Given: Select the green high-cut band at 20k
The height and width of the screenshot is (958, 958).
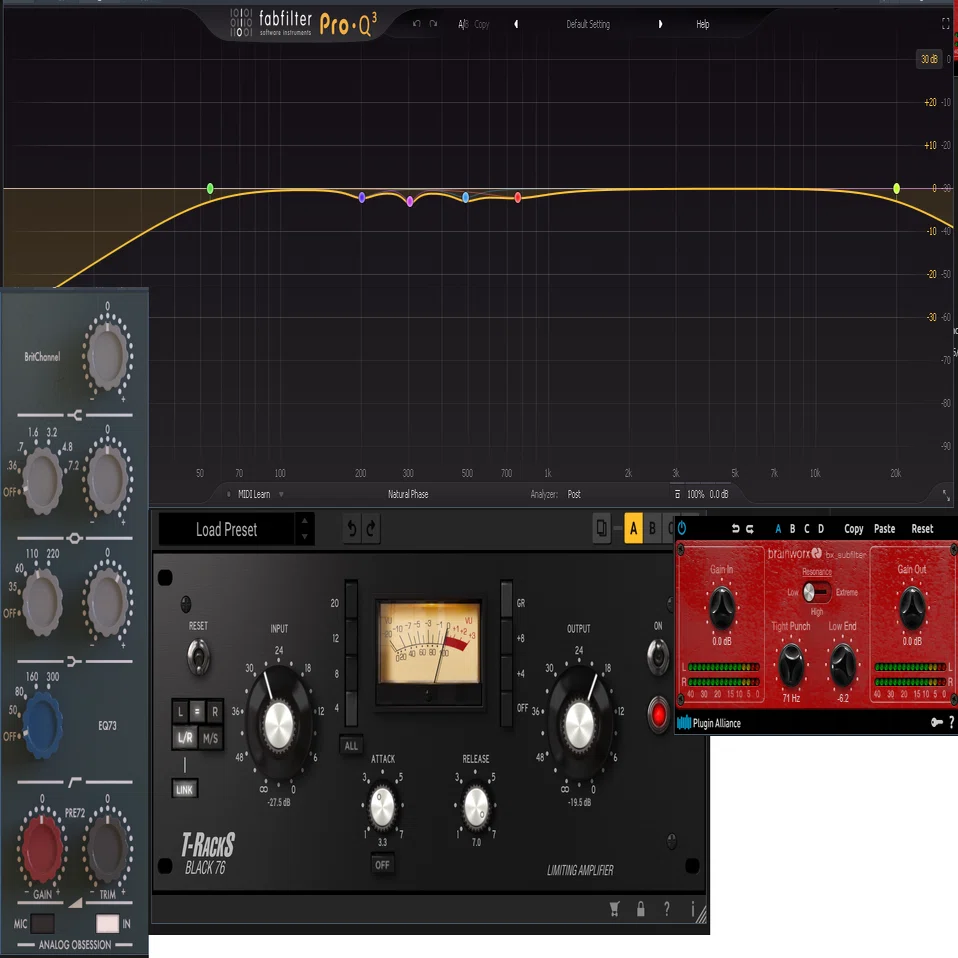Looking at the screenshot, I should 896,188.
